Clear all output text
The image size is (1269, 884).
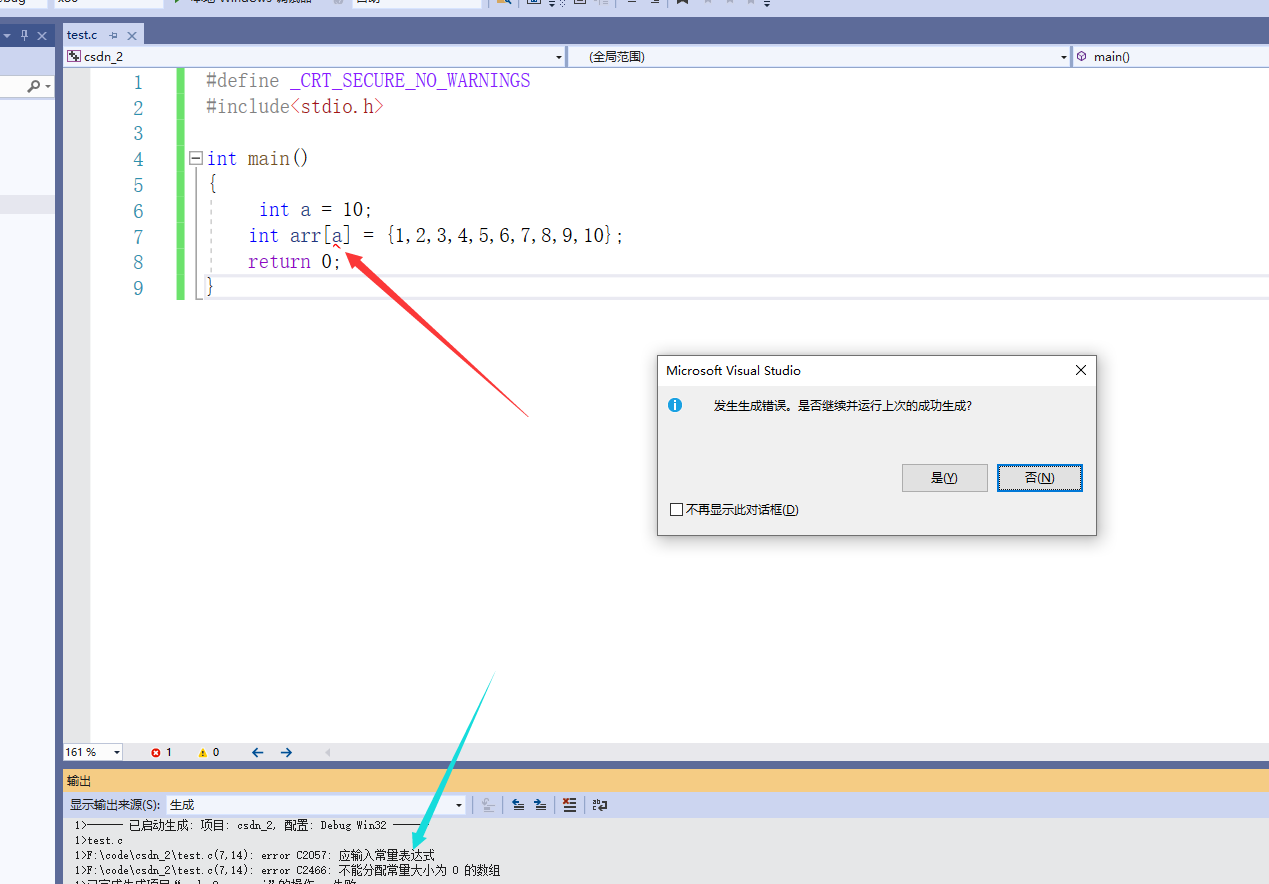tap(569, 805)
